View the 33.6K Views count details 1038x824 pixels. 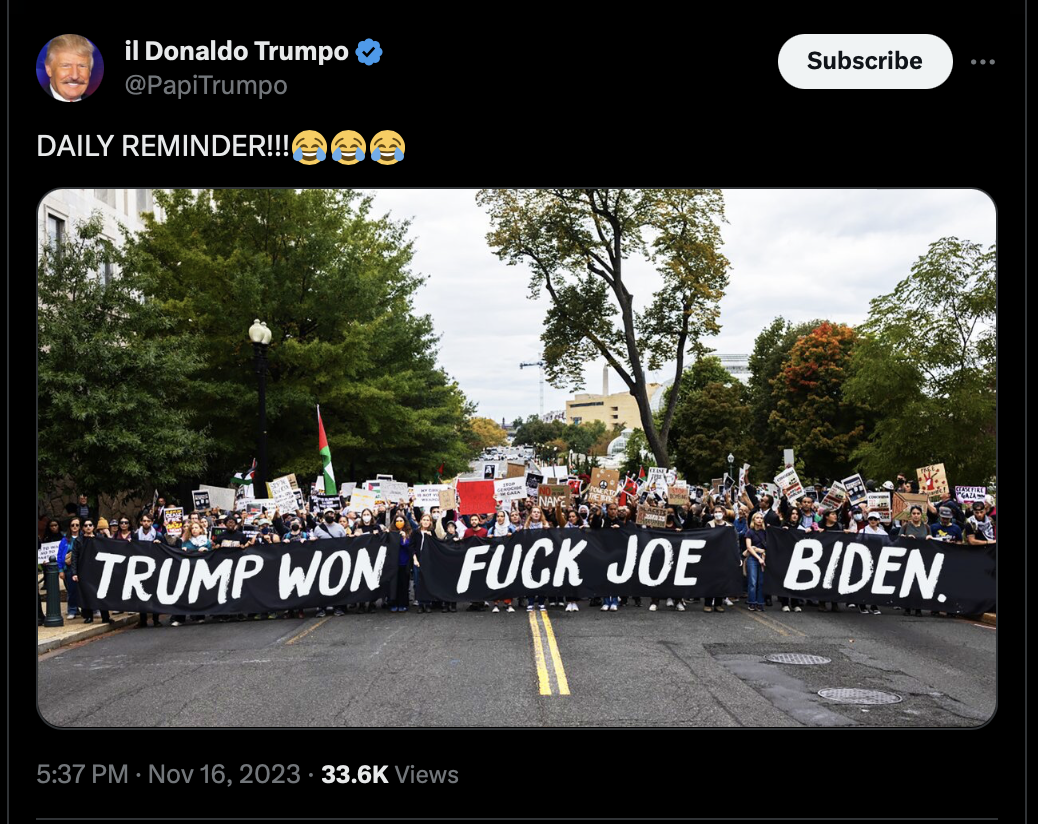click(x=389, y=774)
